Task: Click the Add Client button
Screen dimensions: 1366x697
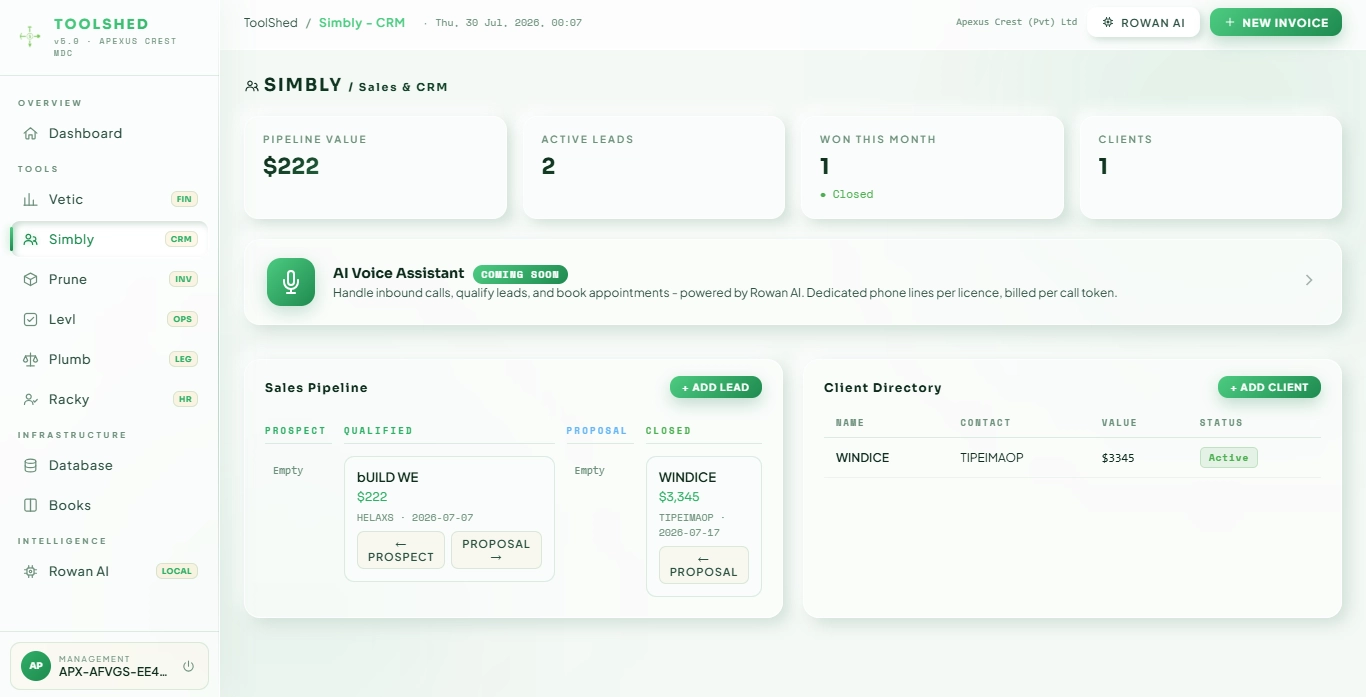Action: click(x=1269, y=387)
